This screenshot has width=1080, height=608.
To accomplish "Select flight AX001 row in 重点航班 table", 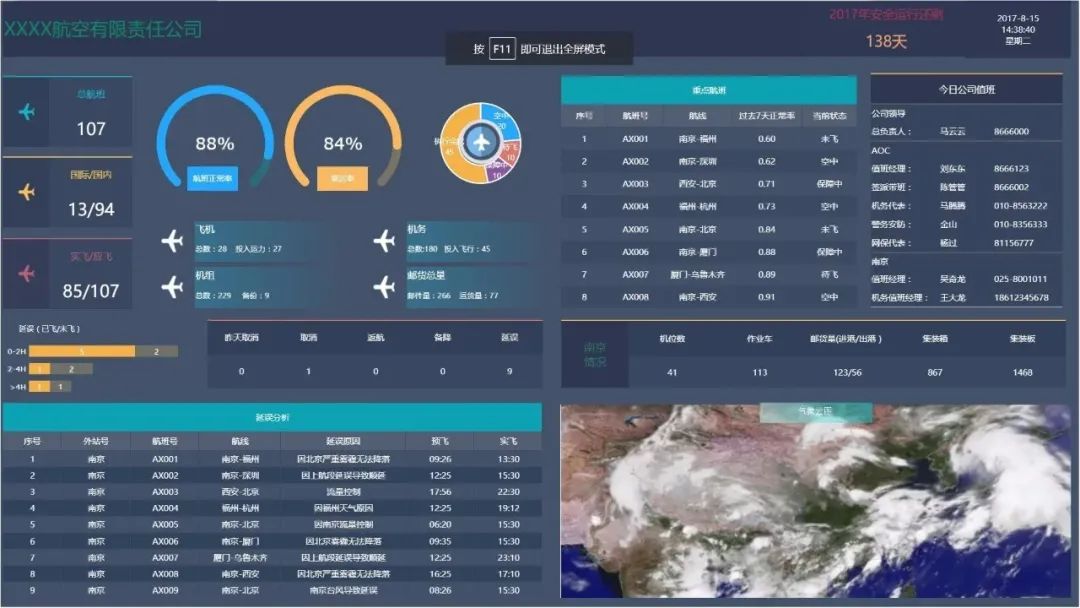I will tap(709, 138).
